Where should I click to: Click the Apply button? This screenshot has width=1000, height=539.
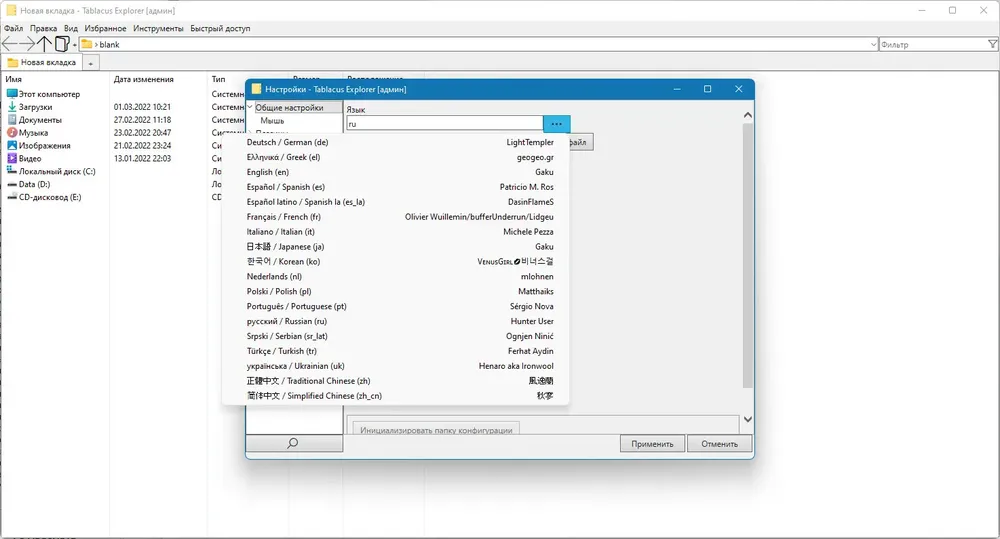click(x=652, y=444)
